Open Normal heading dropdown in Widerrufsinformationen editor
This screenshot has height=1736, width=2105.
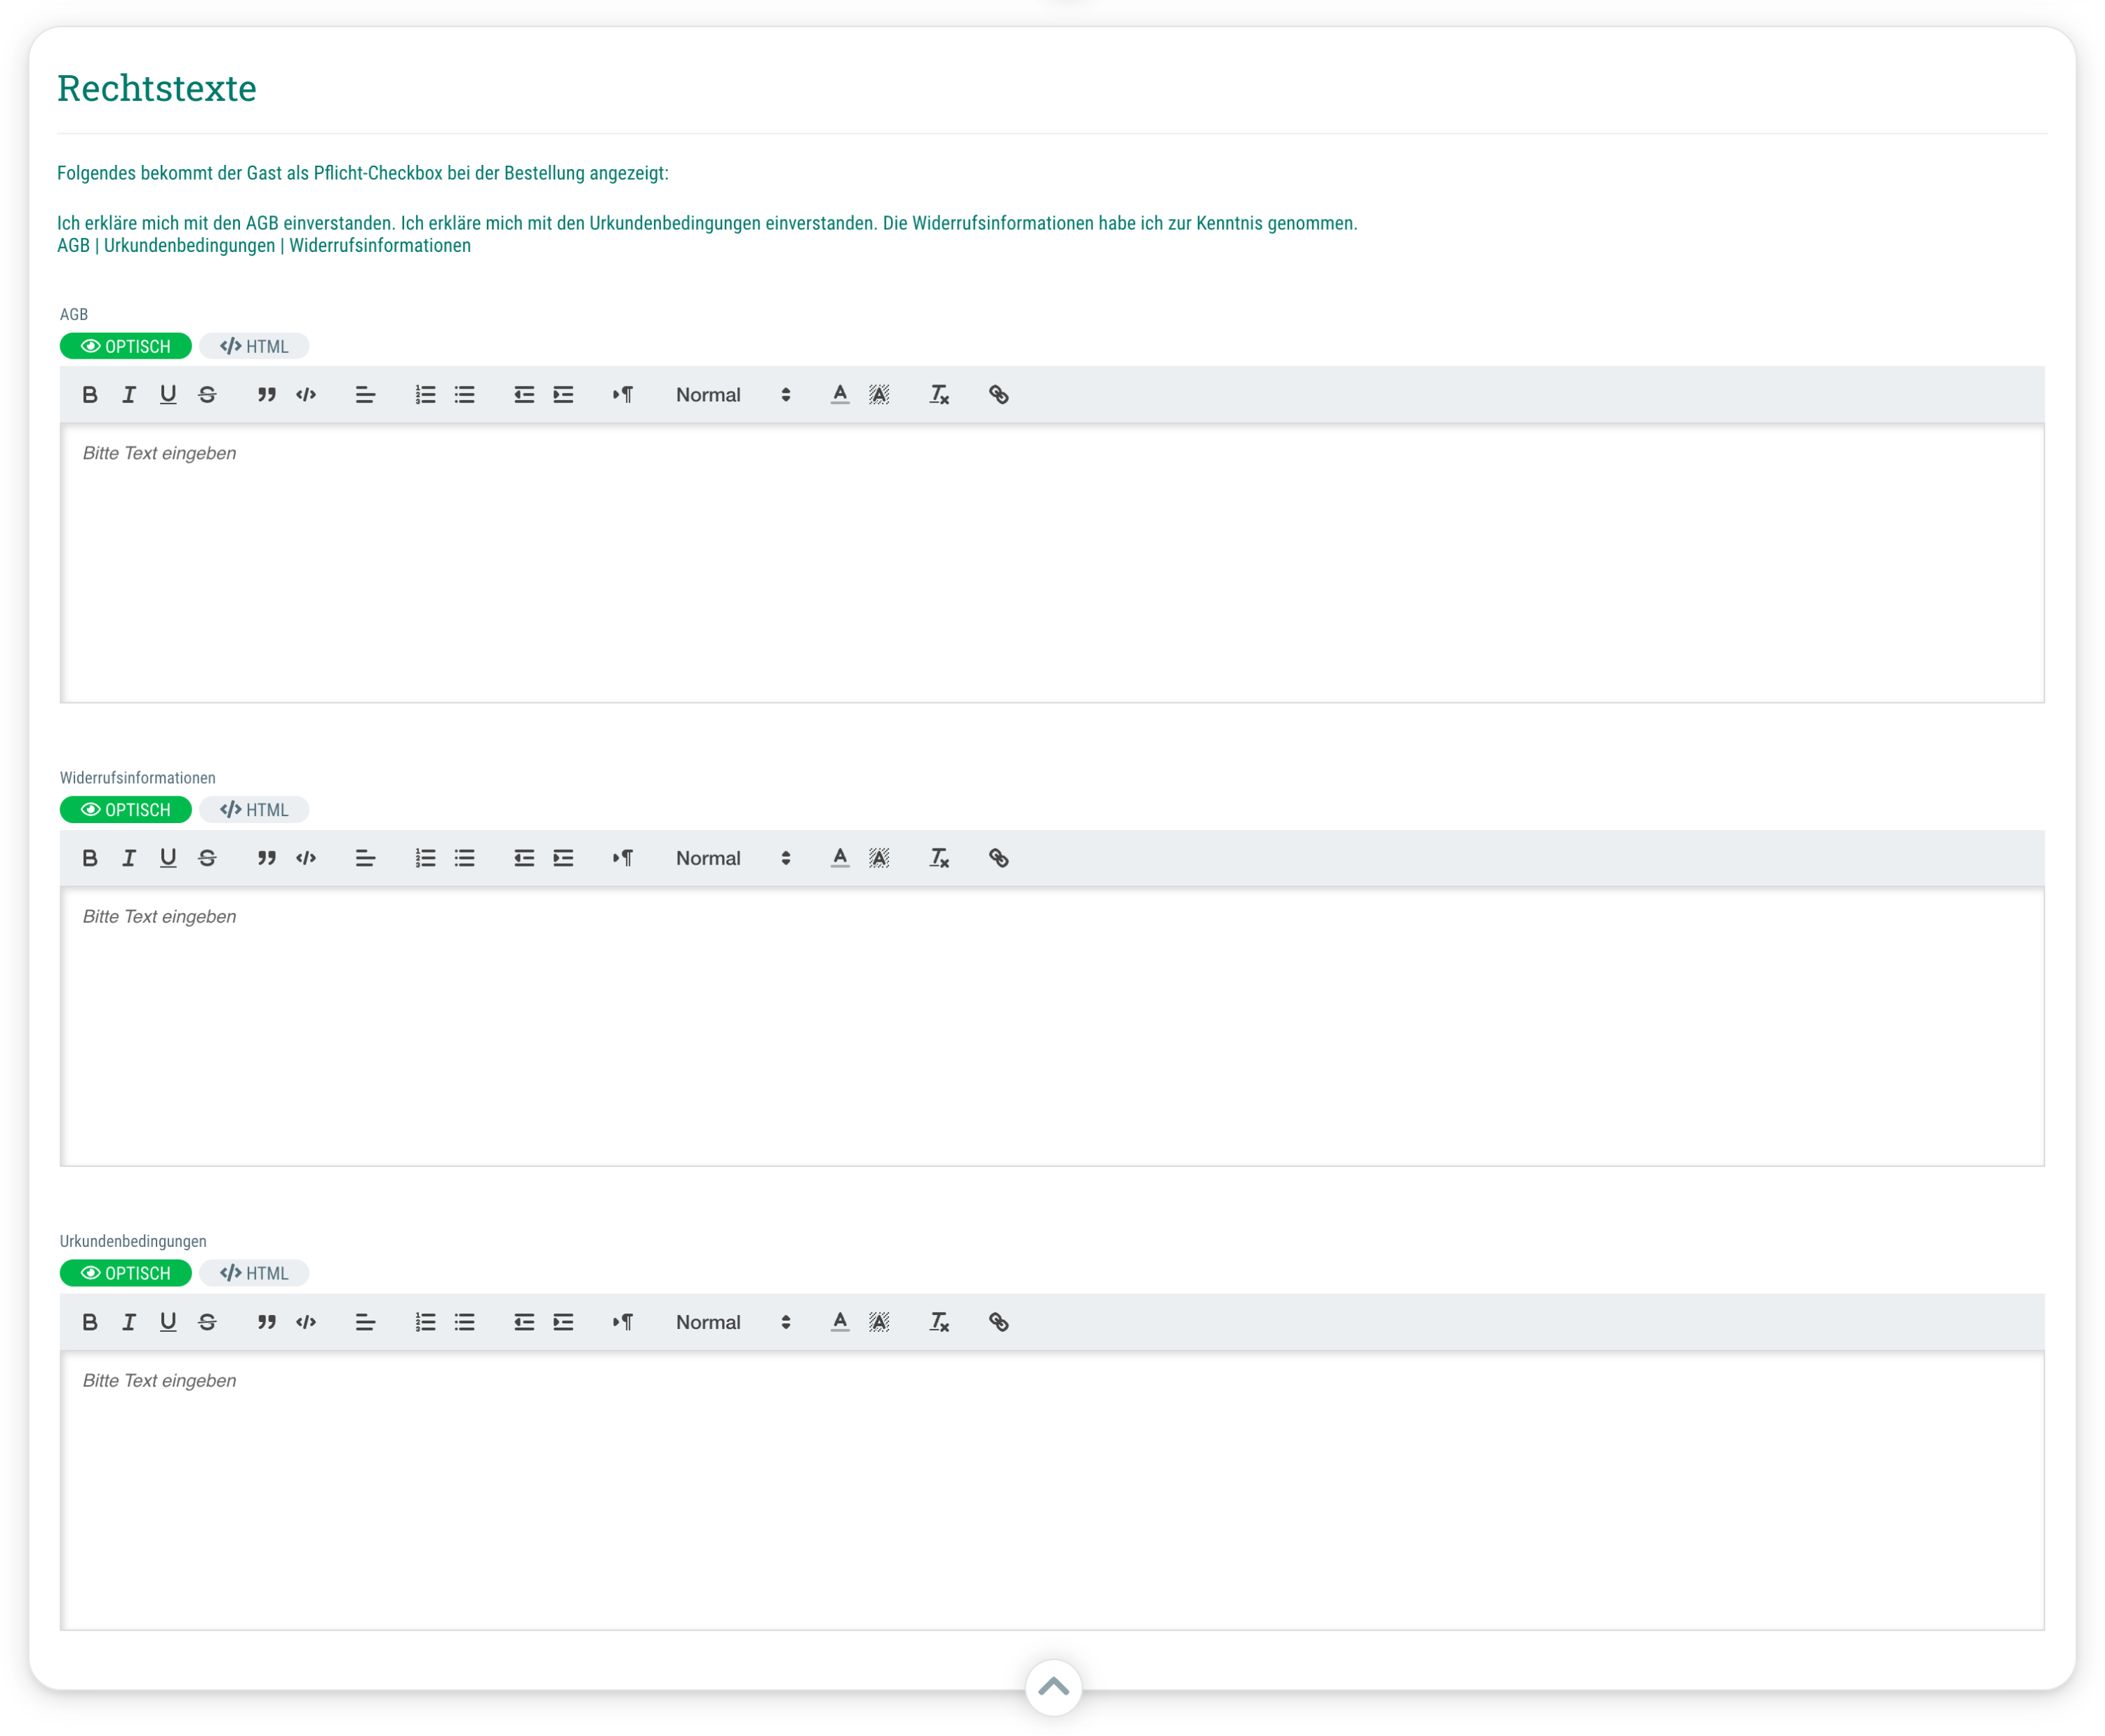734,858
